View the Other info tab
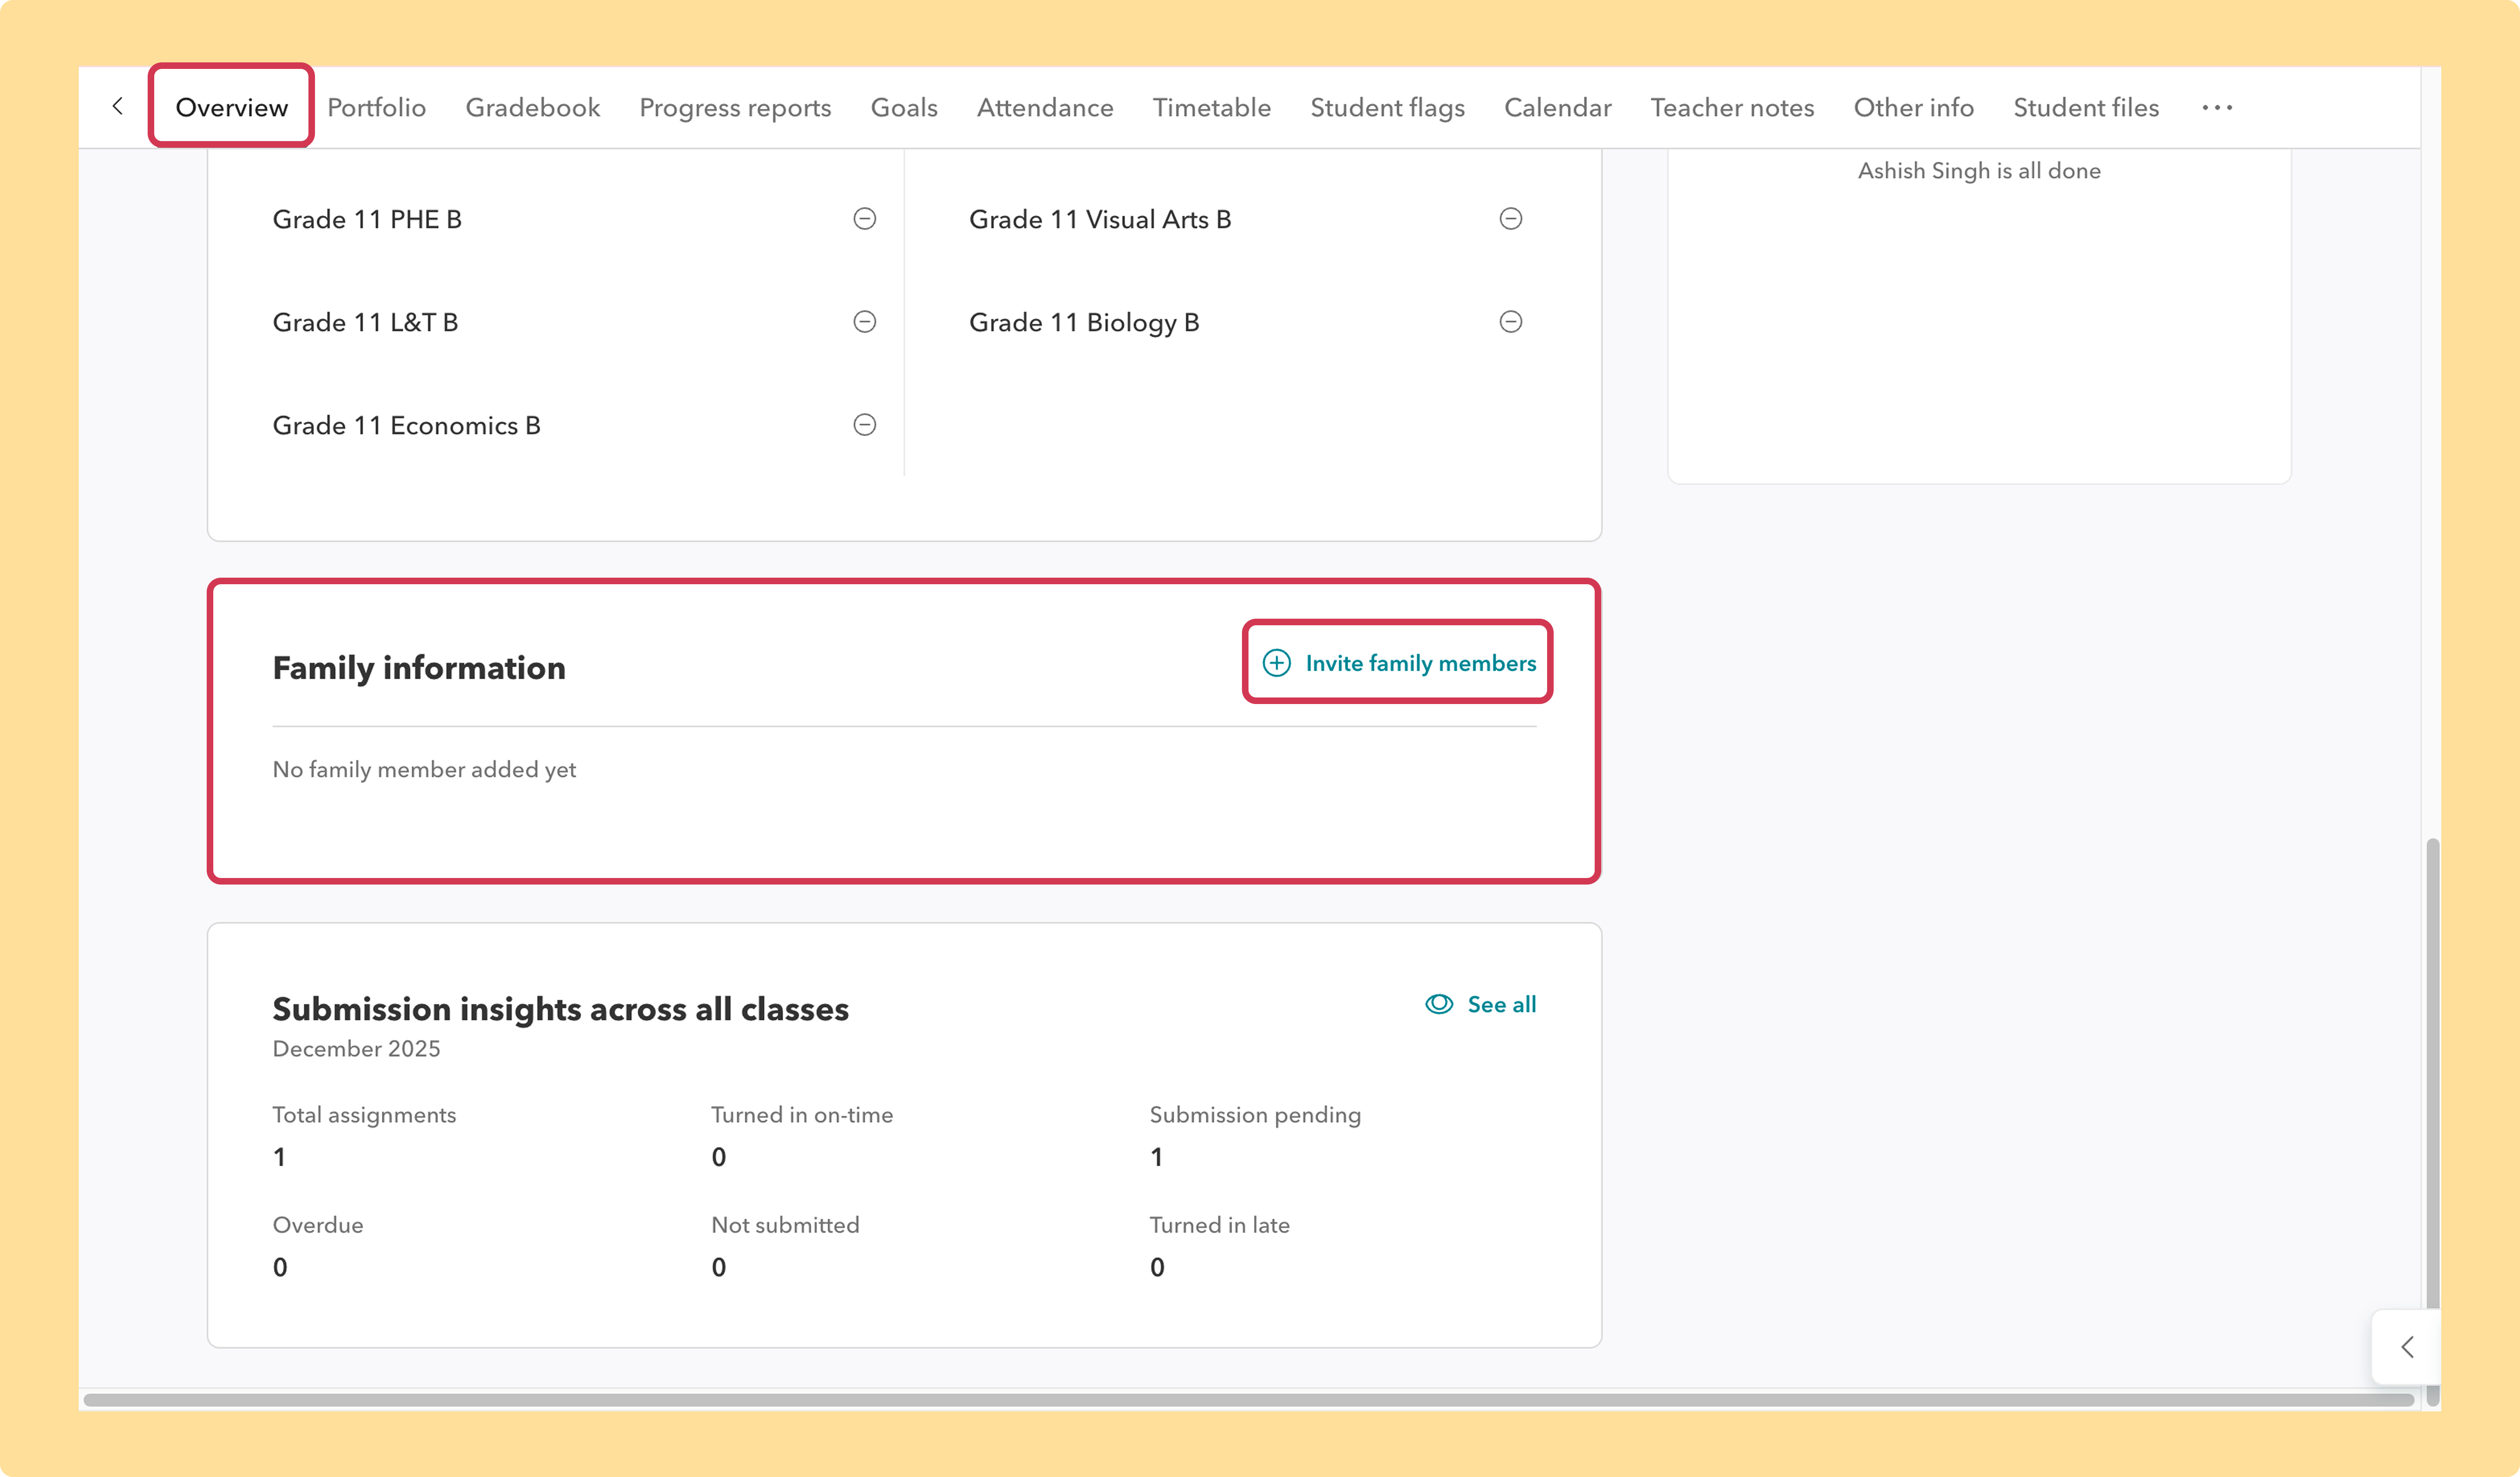This screenshot has width=2520, height=1477. coord(1914,107)
